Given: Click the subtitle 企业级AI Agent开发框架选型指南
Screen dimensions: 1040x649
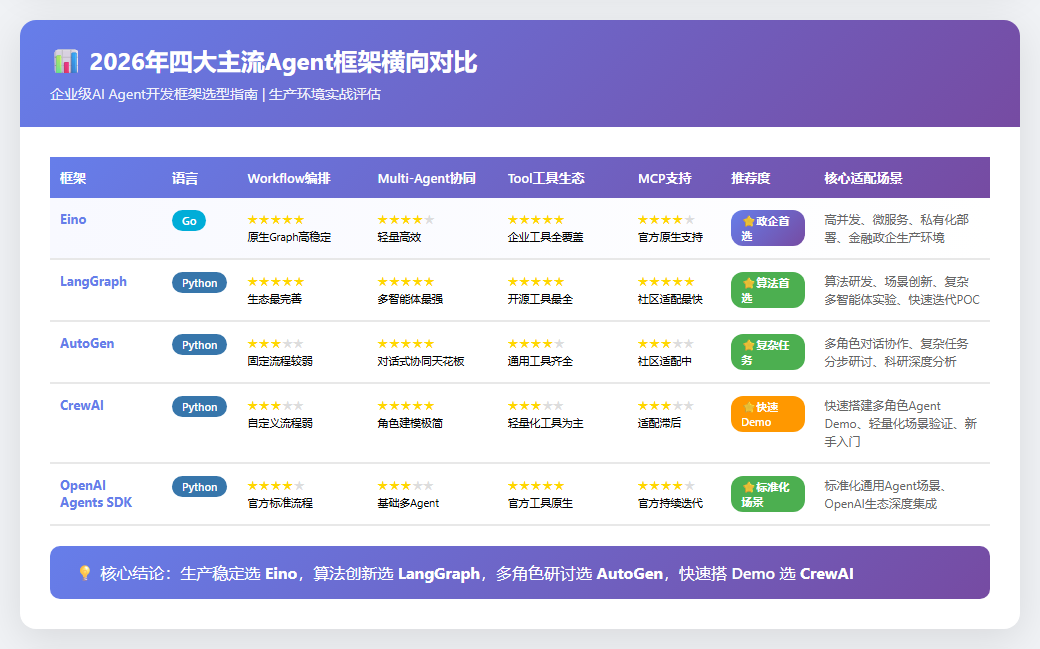Looking at the screenshot, I should click(x=154, y=94).
